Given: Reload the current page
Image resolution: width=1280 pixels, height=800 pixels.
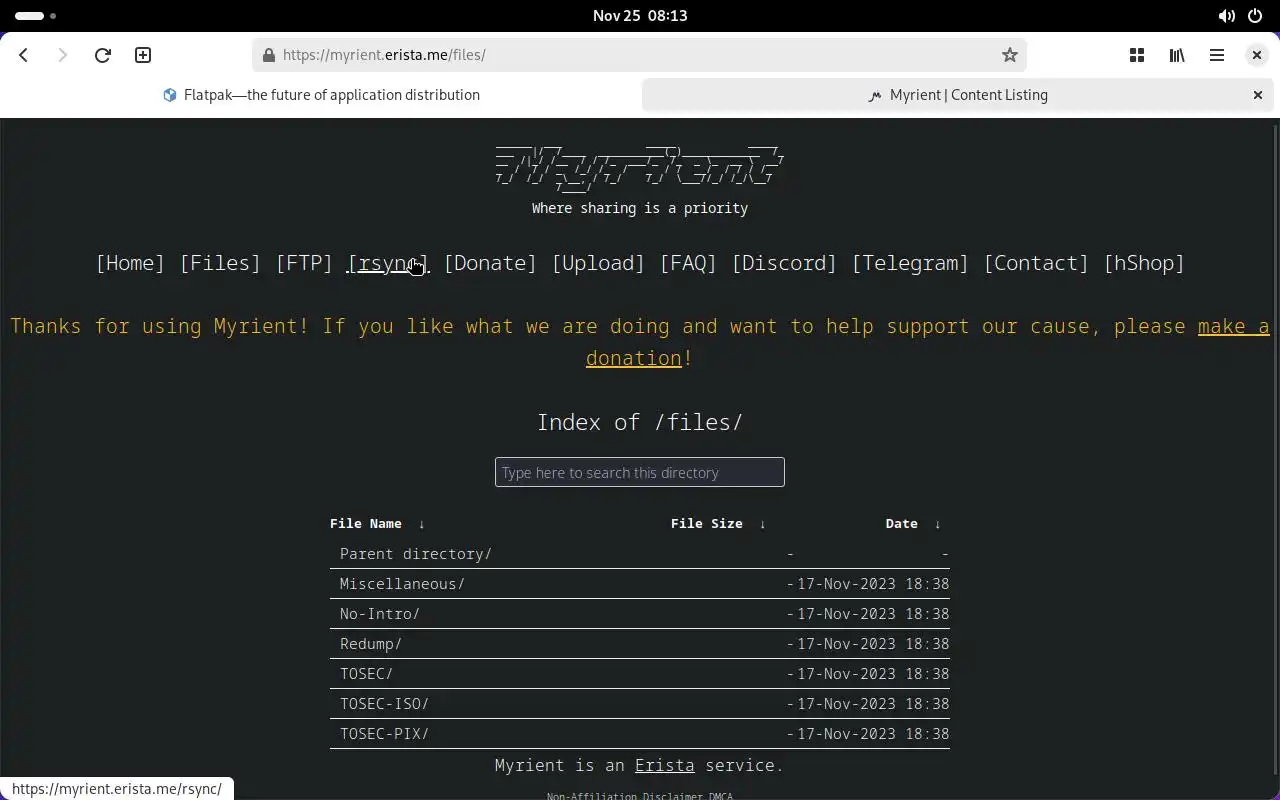Looking at the screenshot, I should click(x=102, y=55).
